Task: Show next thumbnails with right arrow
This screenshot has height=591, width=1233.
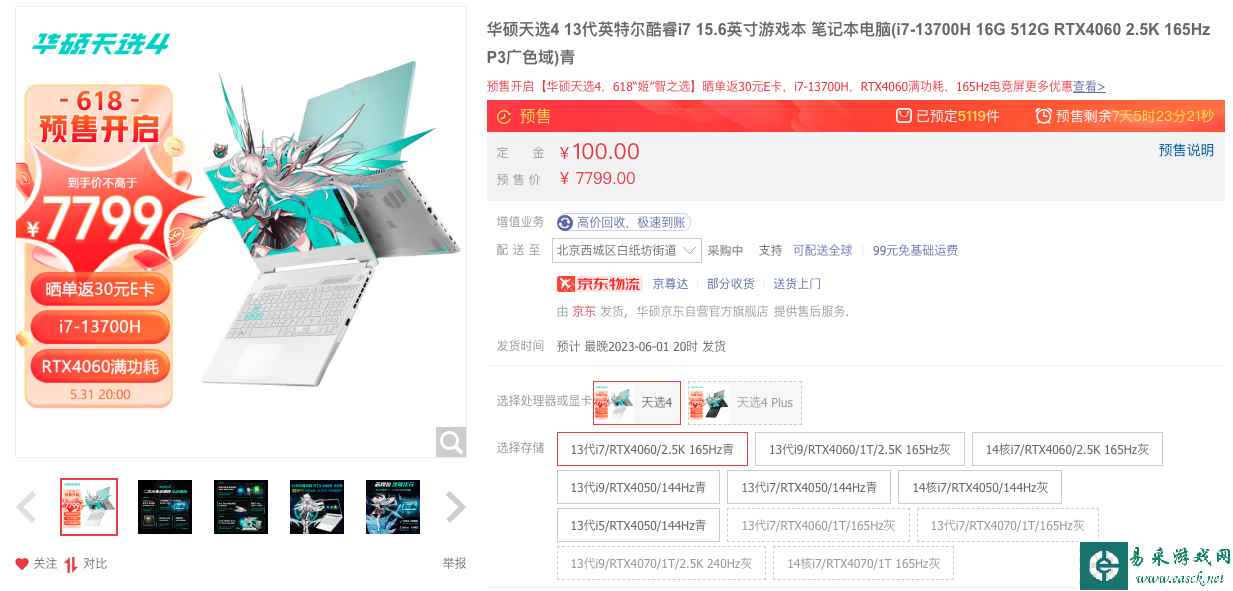Action: pos(455,507)
